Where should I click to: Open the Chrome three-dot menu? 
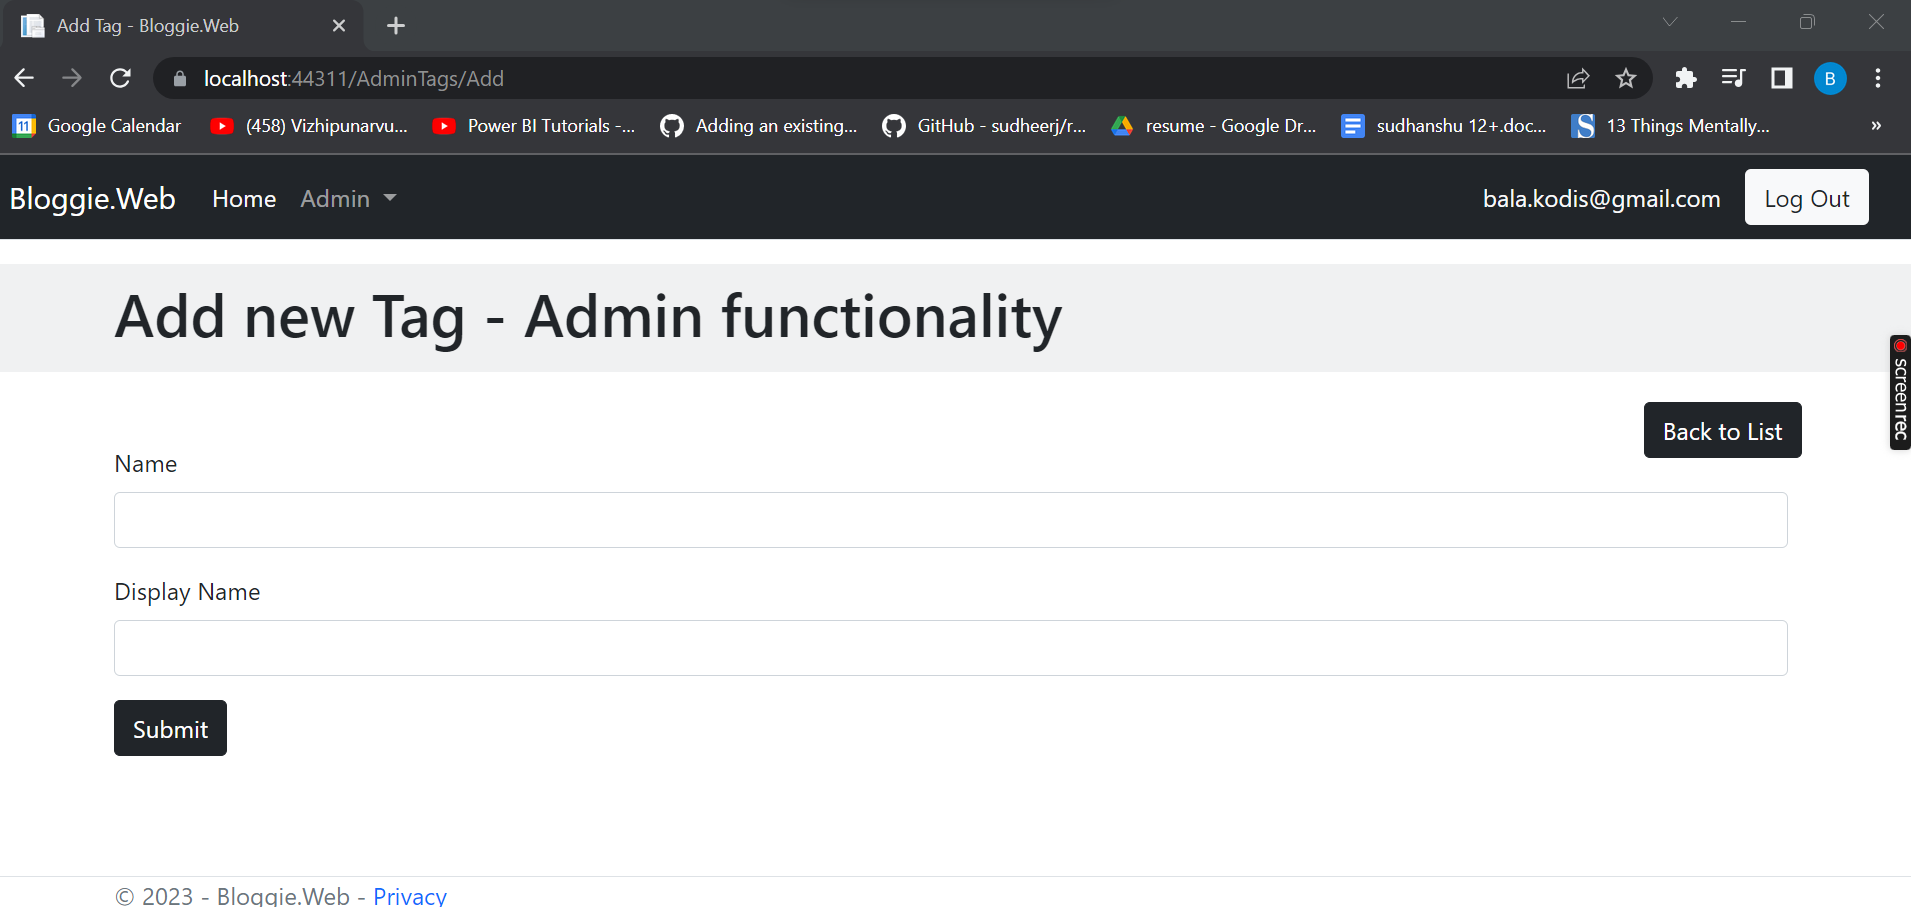(x=1878, y=78)
